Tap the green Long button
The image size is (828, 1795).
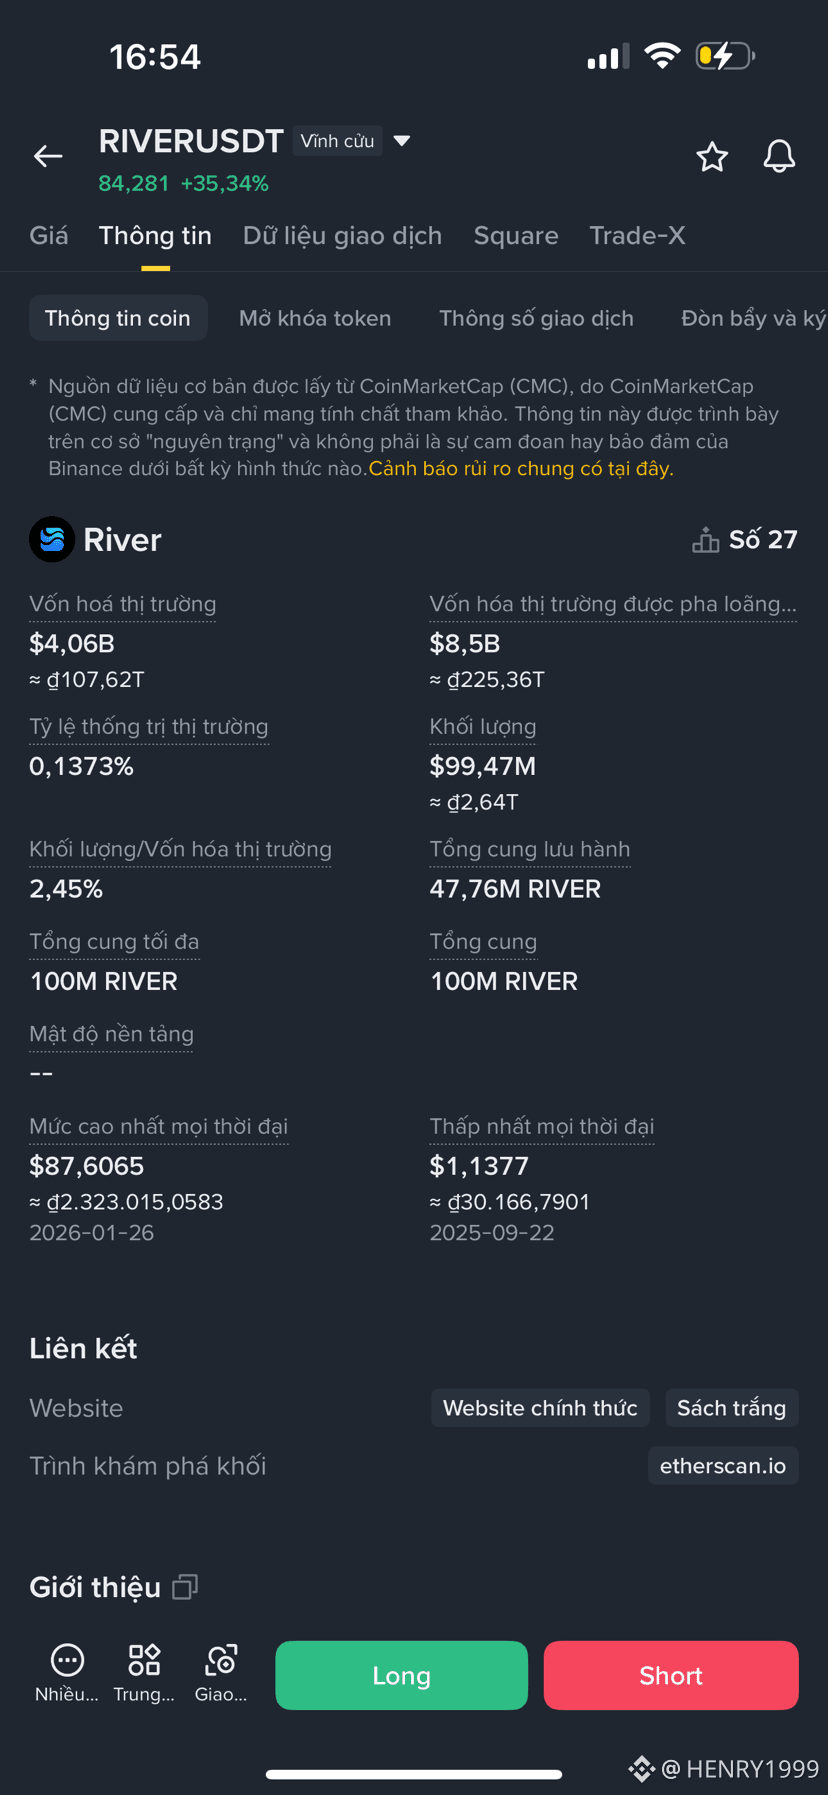point(402,1675)
